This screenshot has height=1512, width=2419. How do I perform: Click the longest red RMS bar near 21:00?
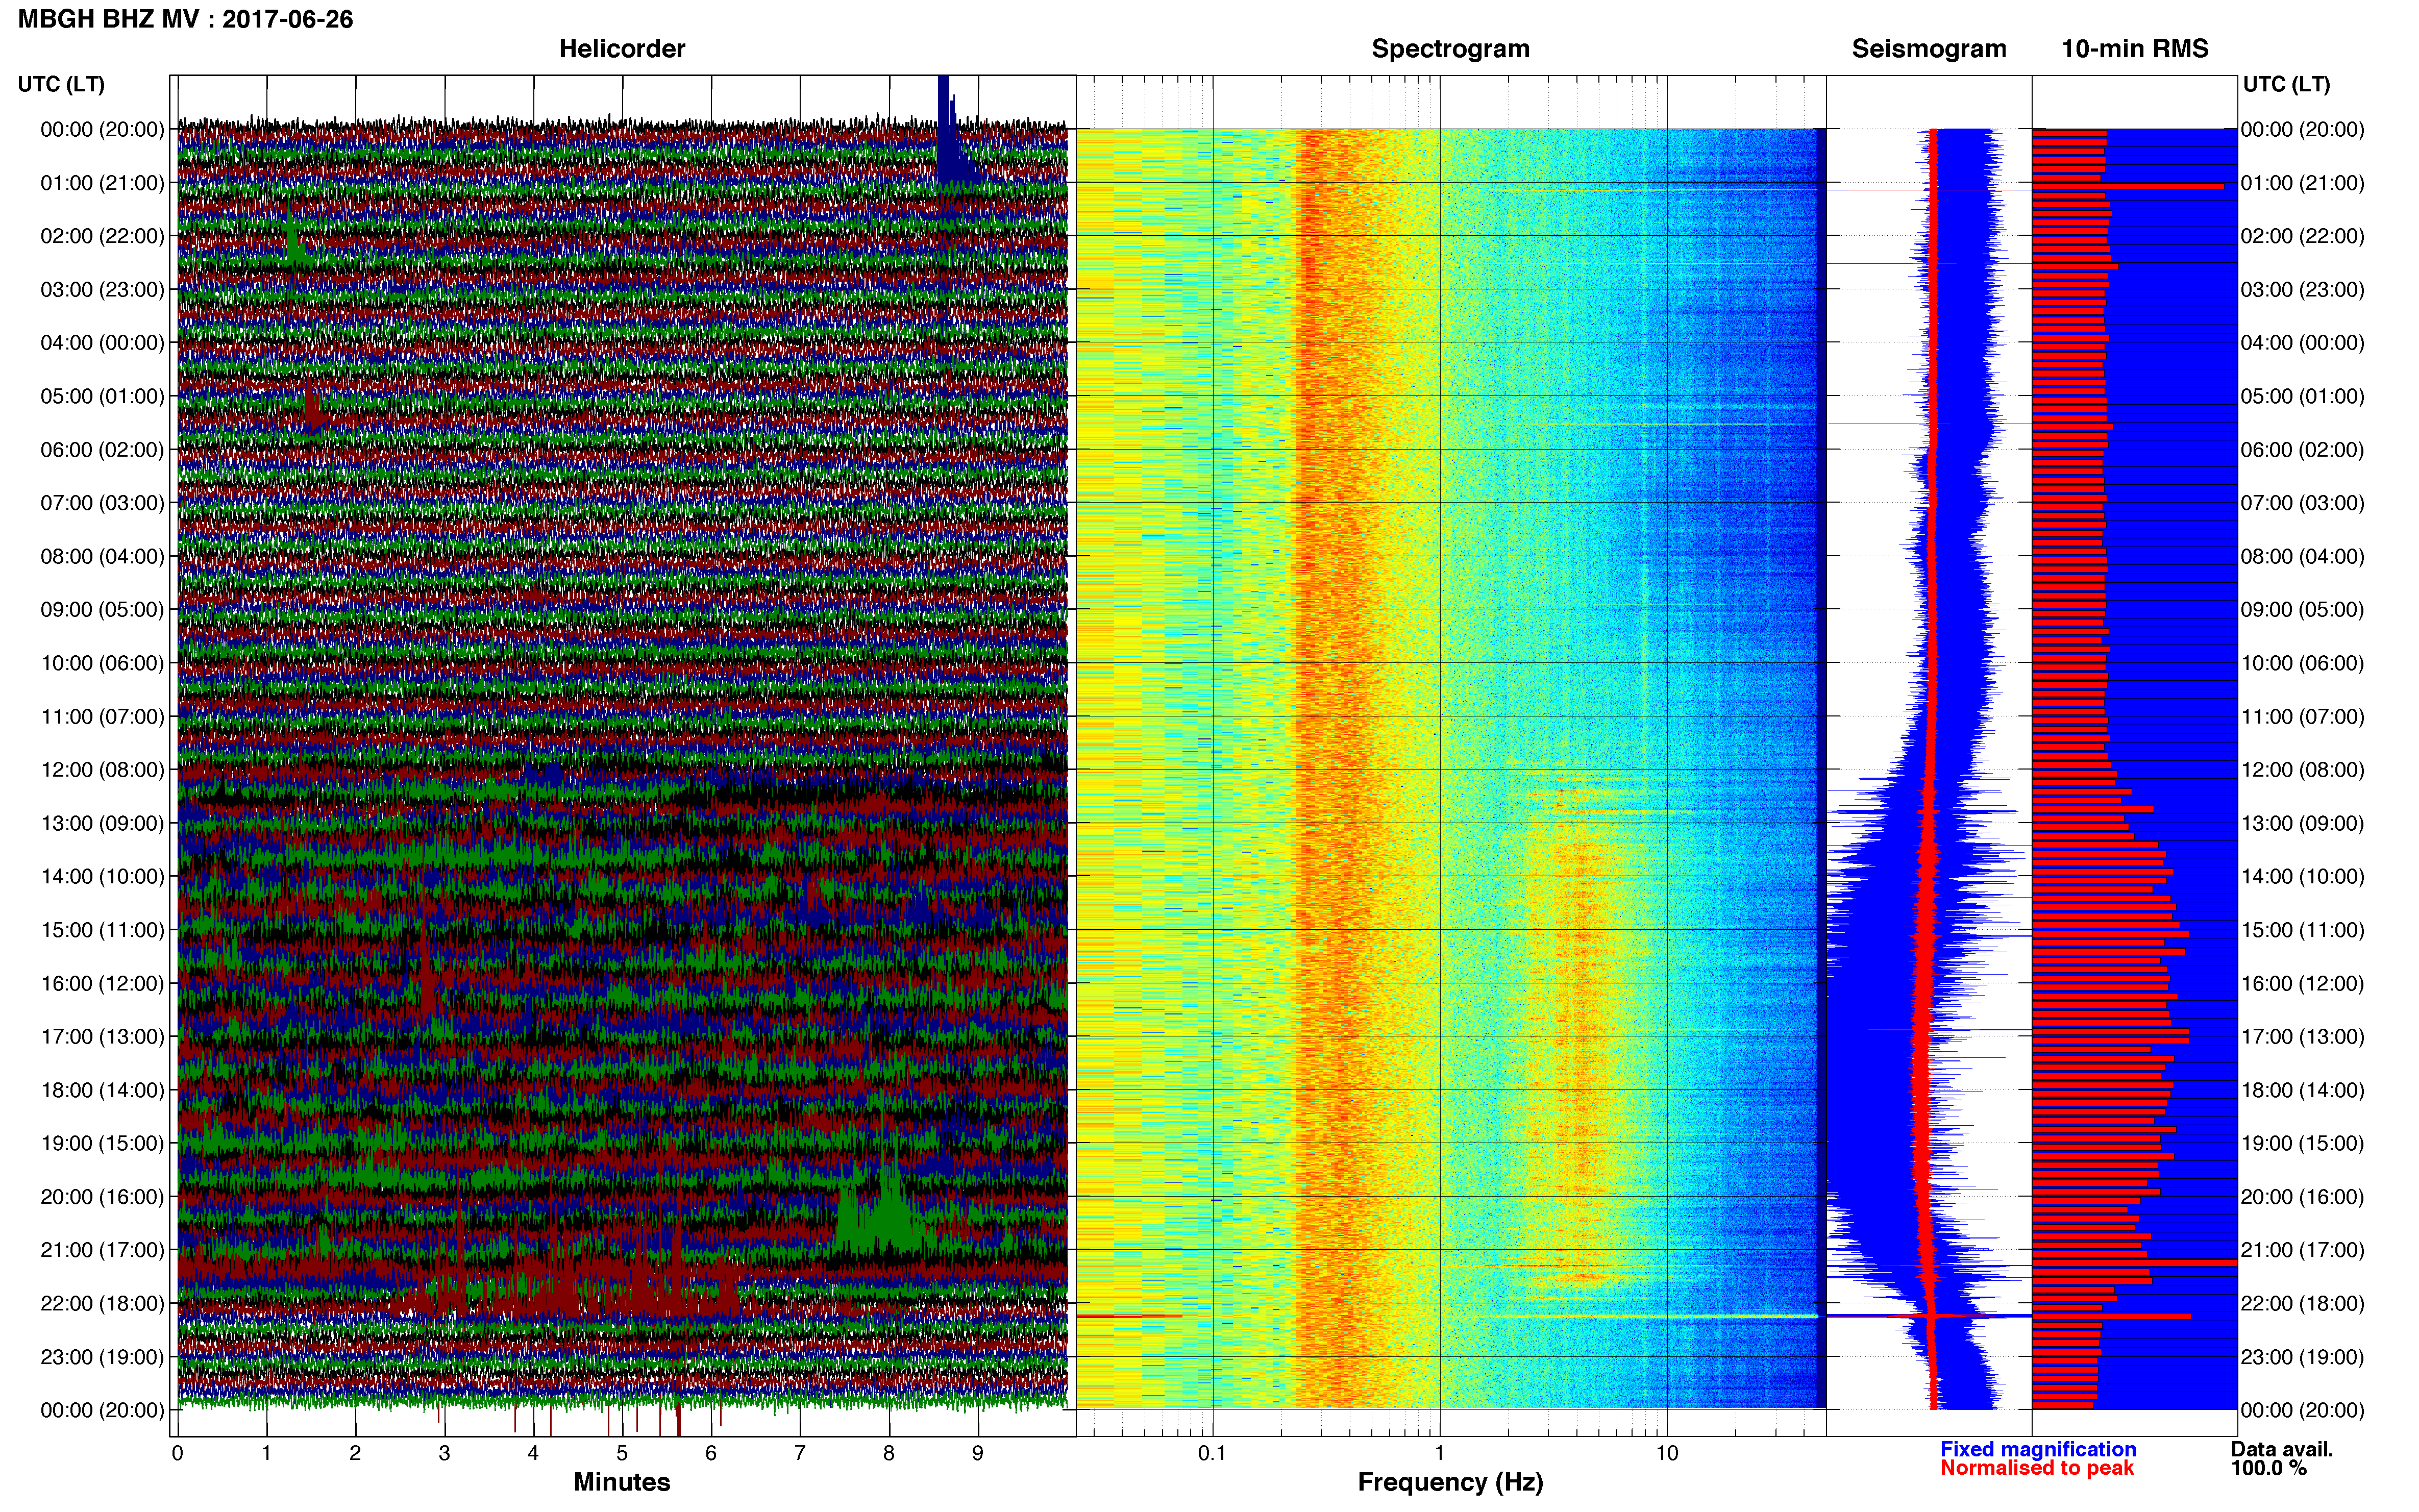(x=2134, y=1264)
